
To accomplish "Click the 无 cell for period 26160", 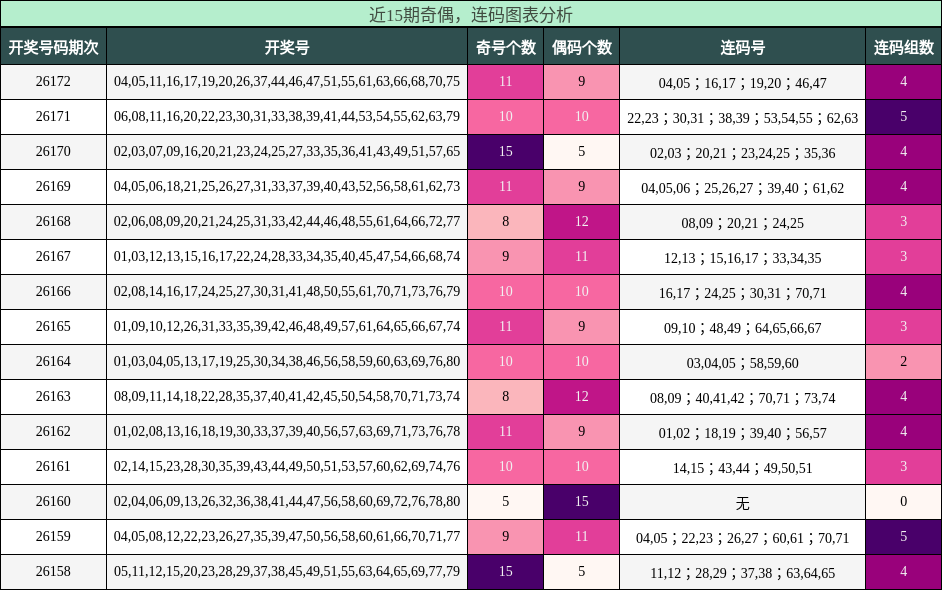I will [x=743, y=503].
